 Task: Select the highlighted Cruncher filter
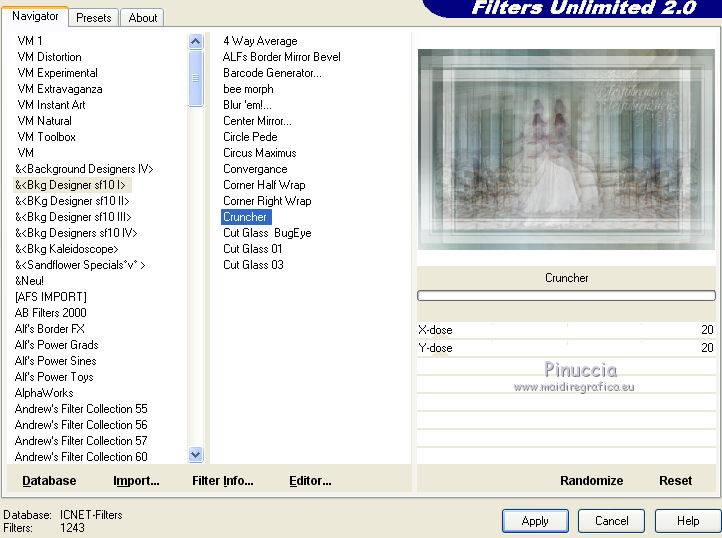pyautogui.click(x=246, y=217)
